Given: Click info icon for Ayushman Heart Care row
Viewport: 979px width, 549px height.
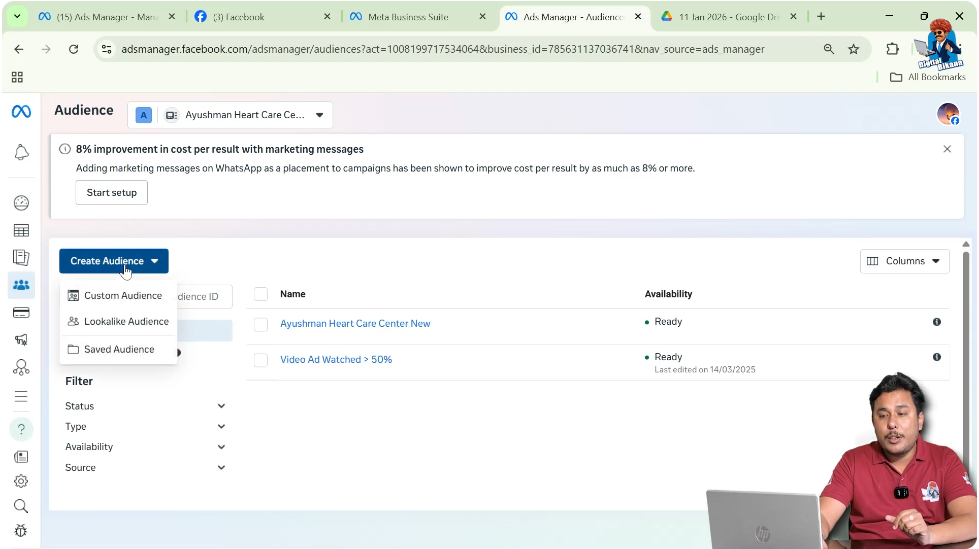Looking at the screenshot, I should tap(937, 322).
